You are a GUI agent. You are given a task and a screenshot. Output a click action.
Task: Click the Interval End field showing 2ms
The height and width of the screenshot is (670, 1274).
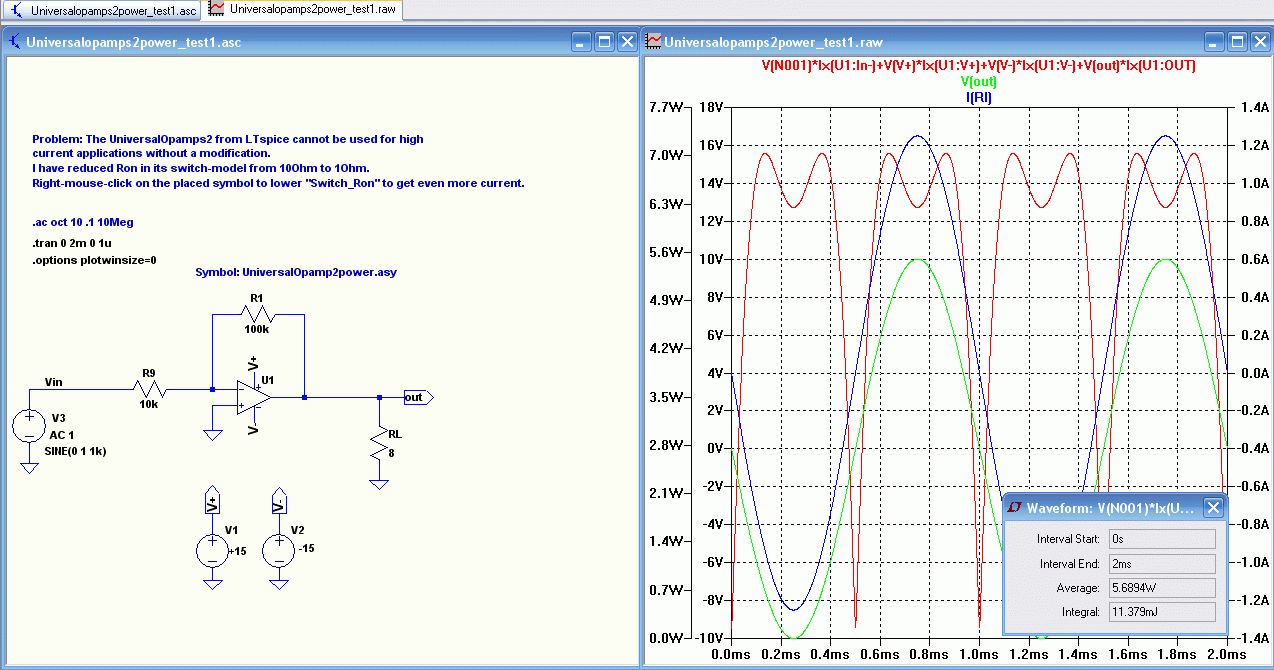[1160, 564]
